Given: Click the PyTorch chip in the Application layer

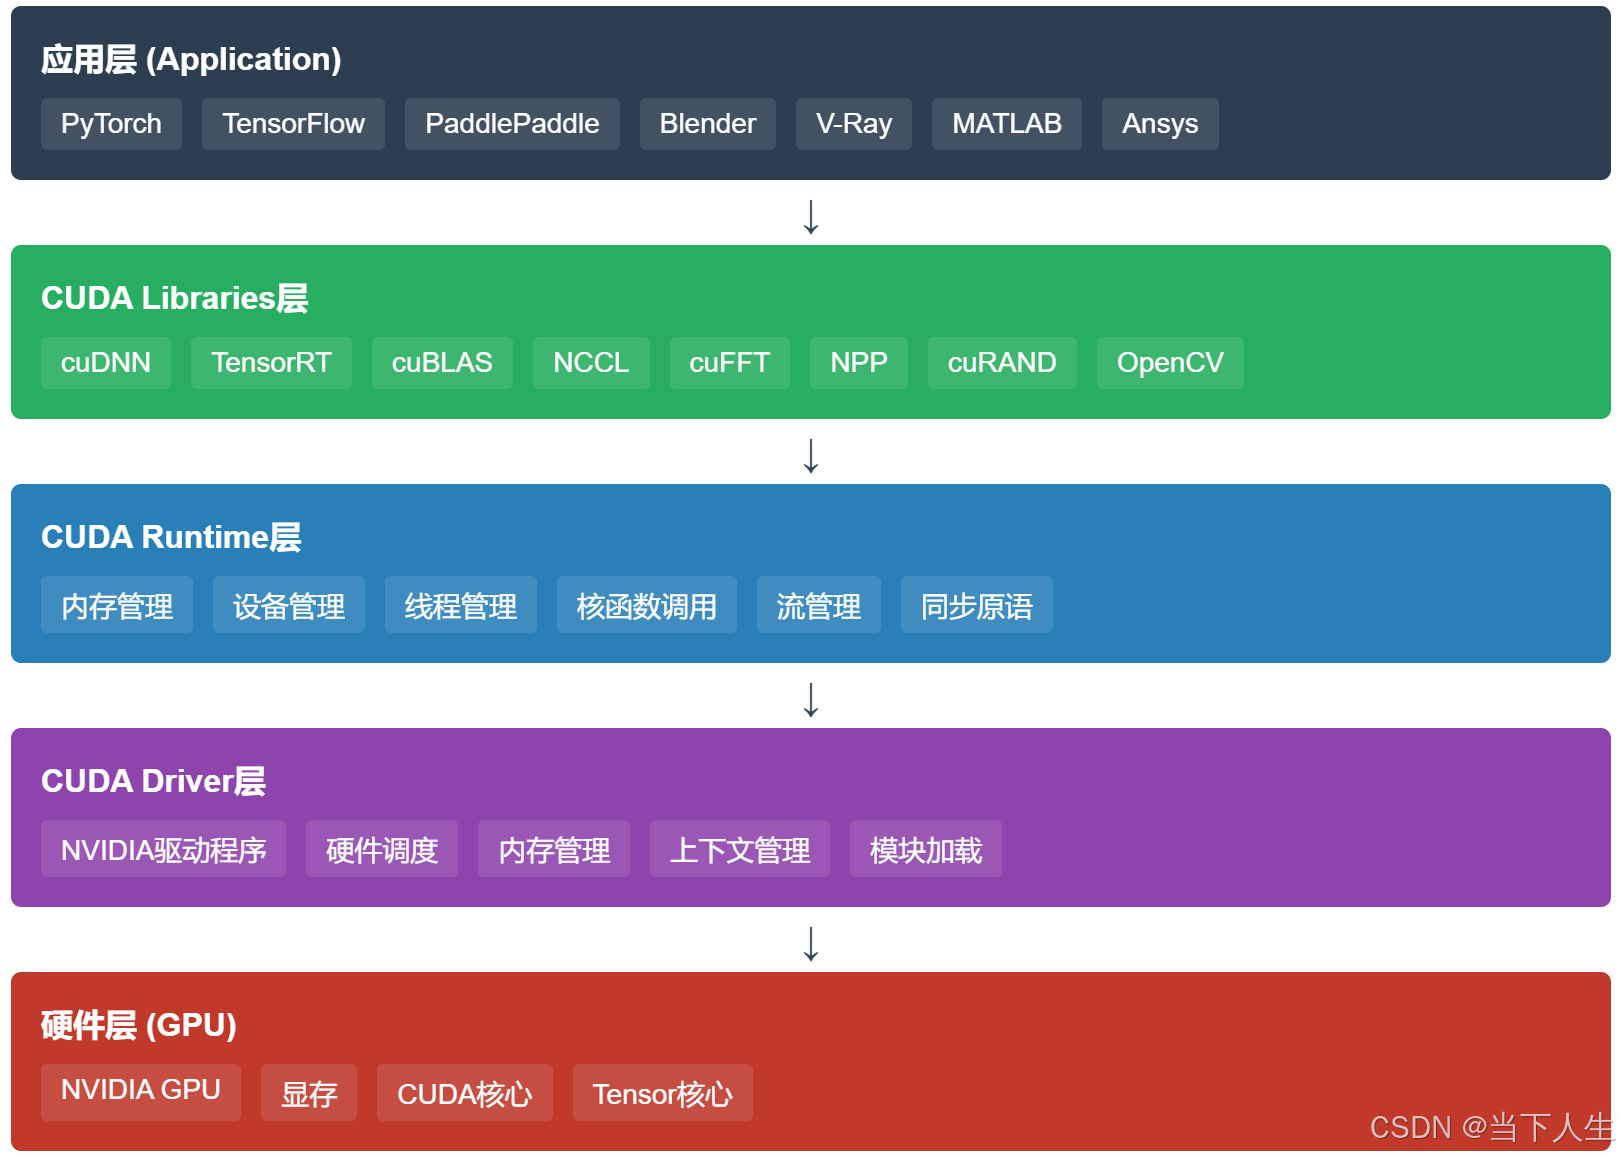Looking at the screenshot, I should point(111,124).
